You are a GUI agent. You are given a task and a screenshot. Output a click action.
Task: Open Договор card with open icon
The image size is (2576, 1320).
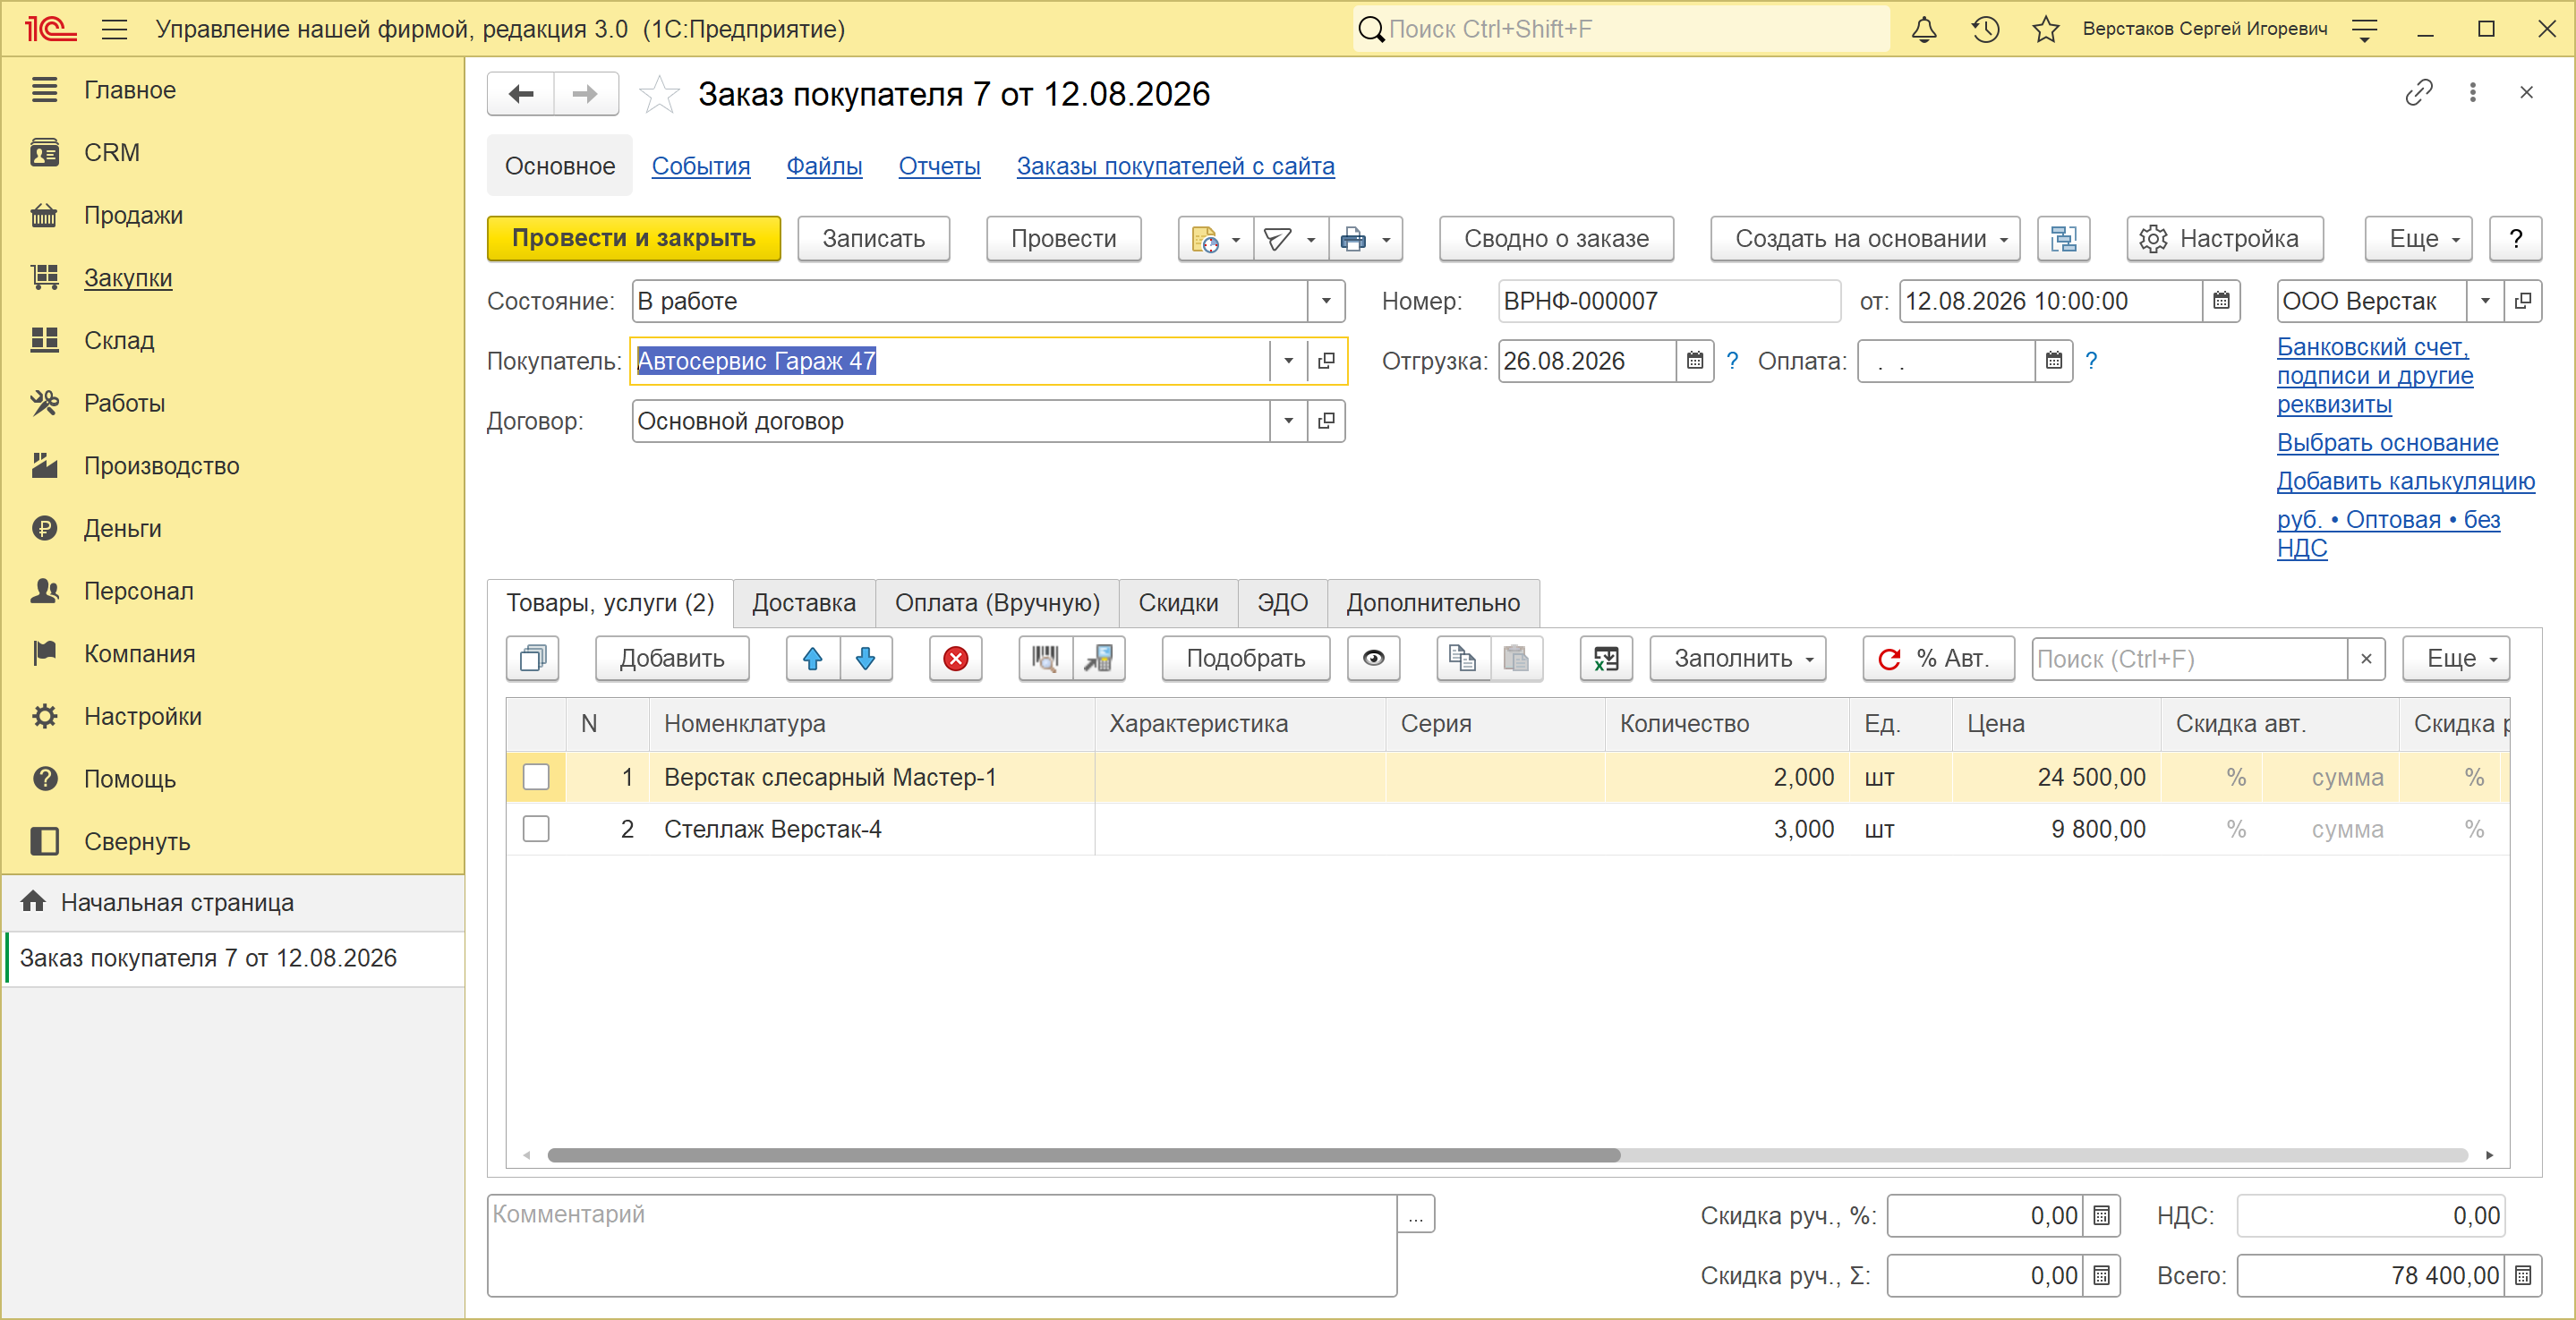(x=1326, y=421)
